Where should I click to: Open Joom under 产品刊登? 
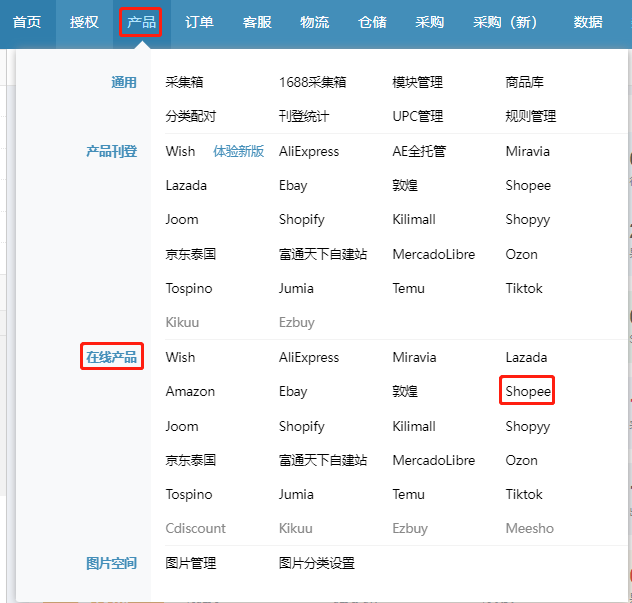point(182,220)
